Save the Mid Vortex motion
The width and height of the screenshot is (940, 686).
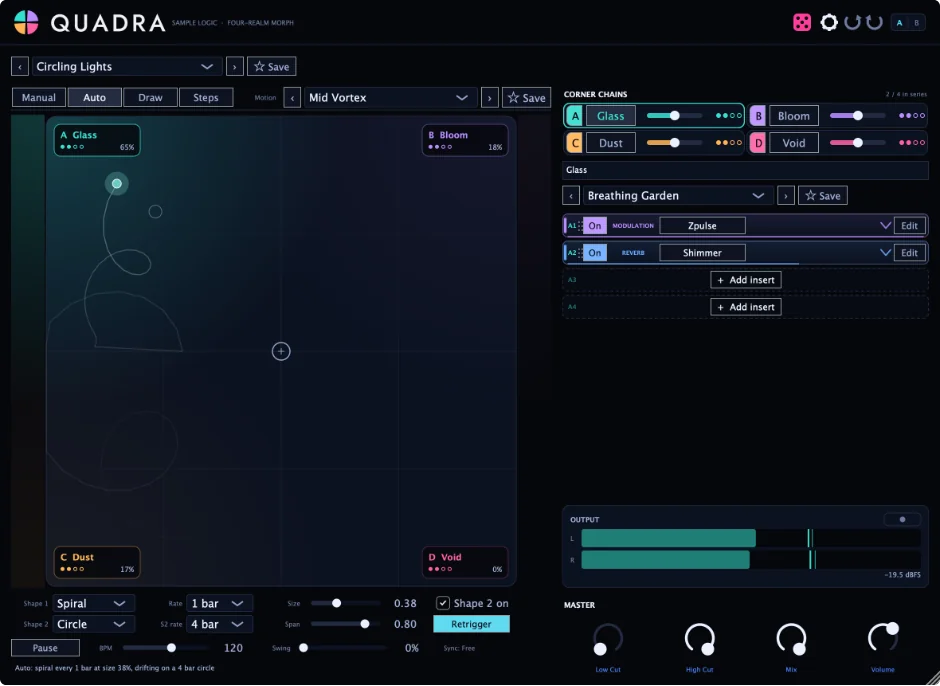coord(526,98)
